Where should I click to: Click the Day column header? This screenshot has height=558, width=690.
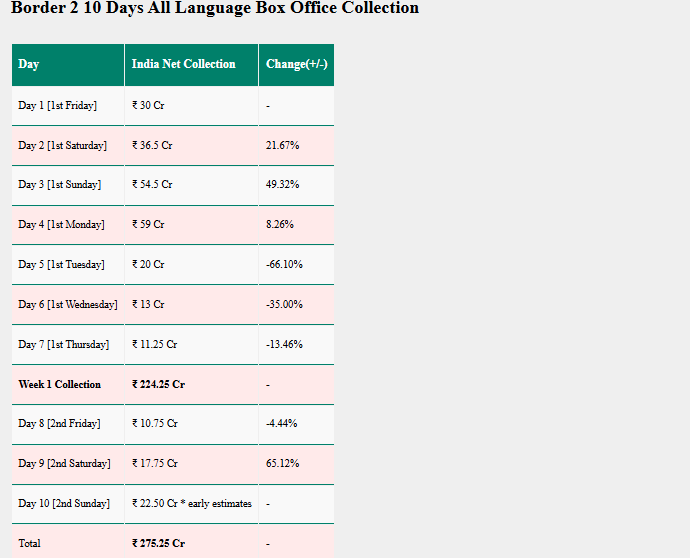point(29,64)
